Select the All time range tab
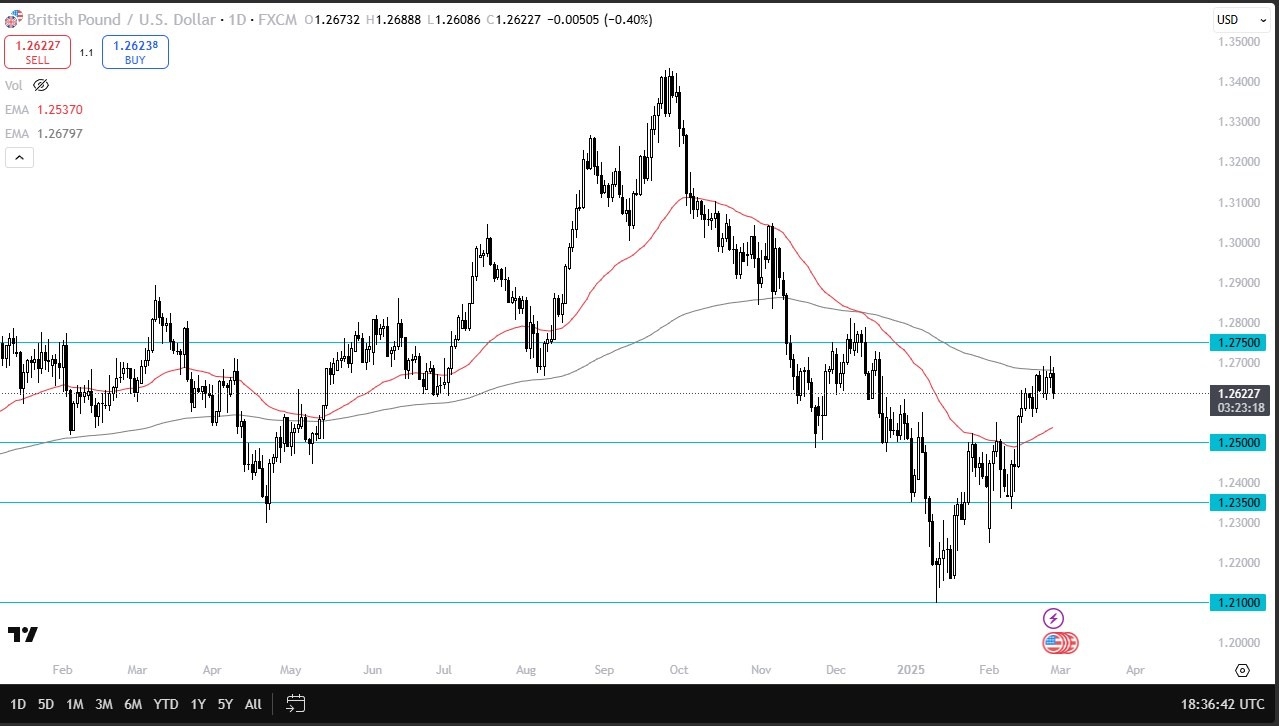Image resolution: width=1279 pixels, height=726 pixels. coord(253,704)
